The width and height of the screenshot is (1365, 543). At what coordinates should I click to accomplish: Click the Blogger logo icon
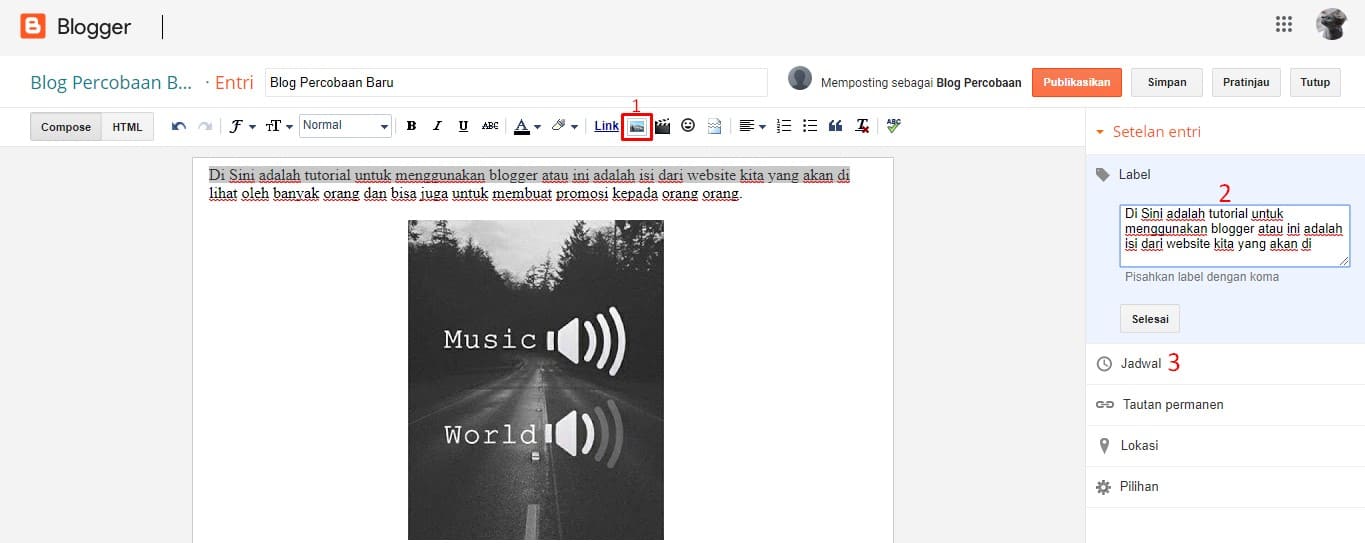coord(33,26)
